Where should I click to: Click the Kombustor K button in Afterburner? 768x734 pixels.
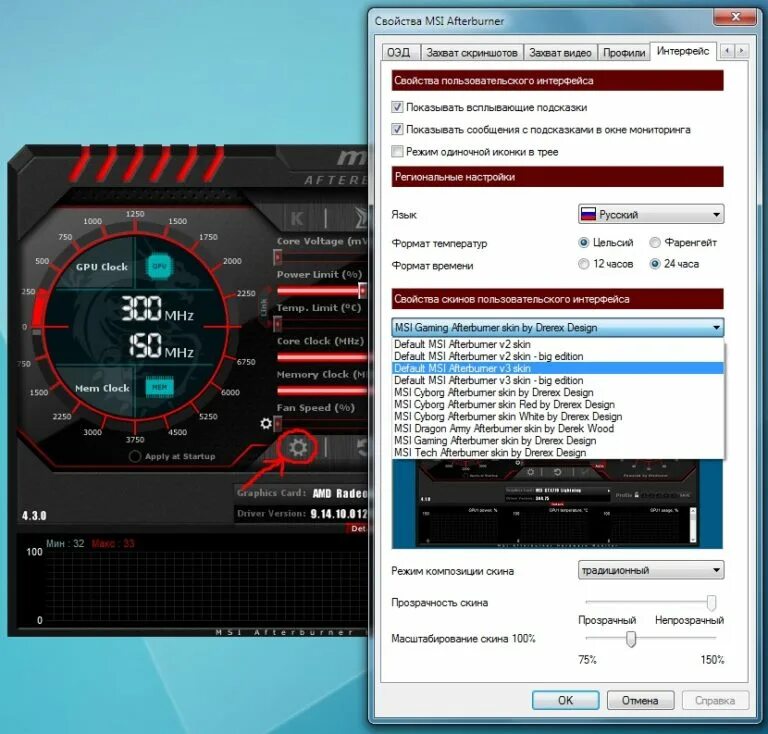click(x=297, y=218)
